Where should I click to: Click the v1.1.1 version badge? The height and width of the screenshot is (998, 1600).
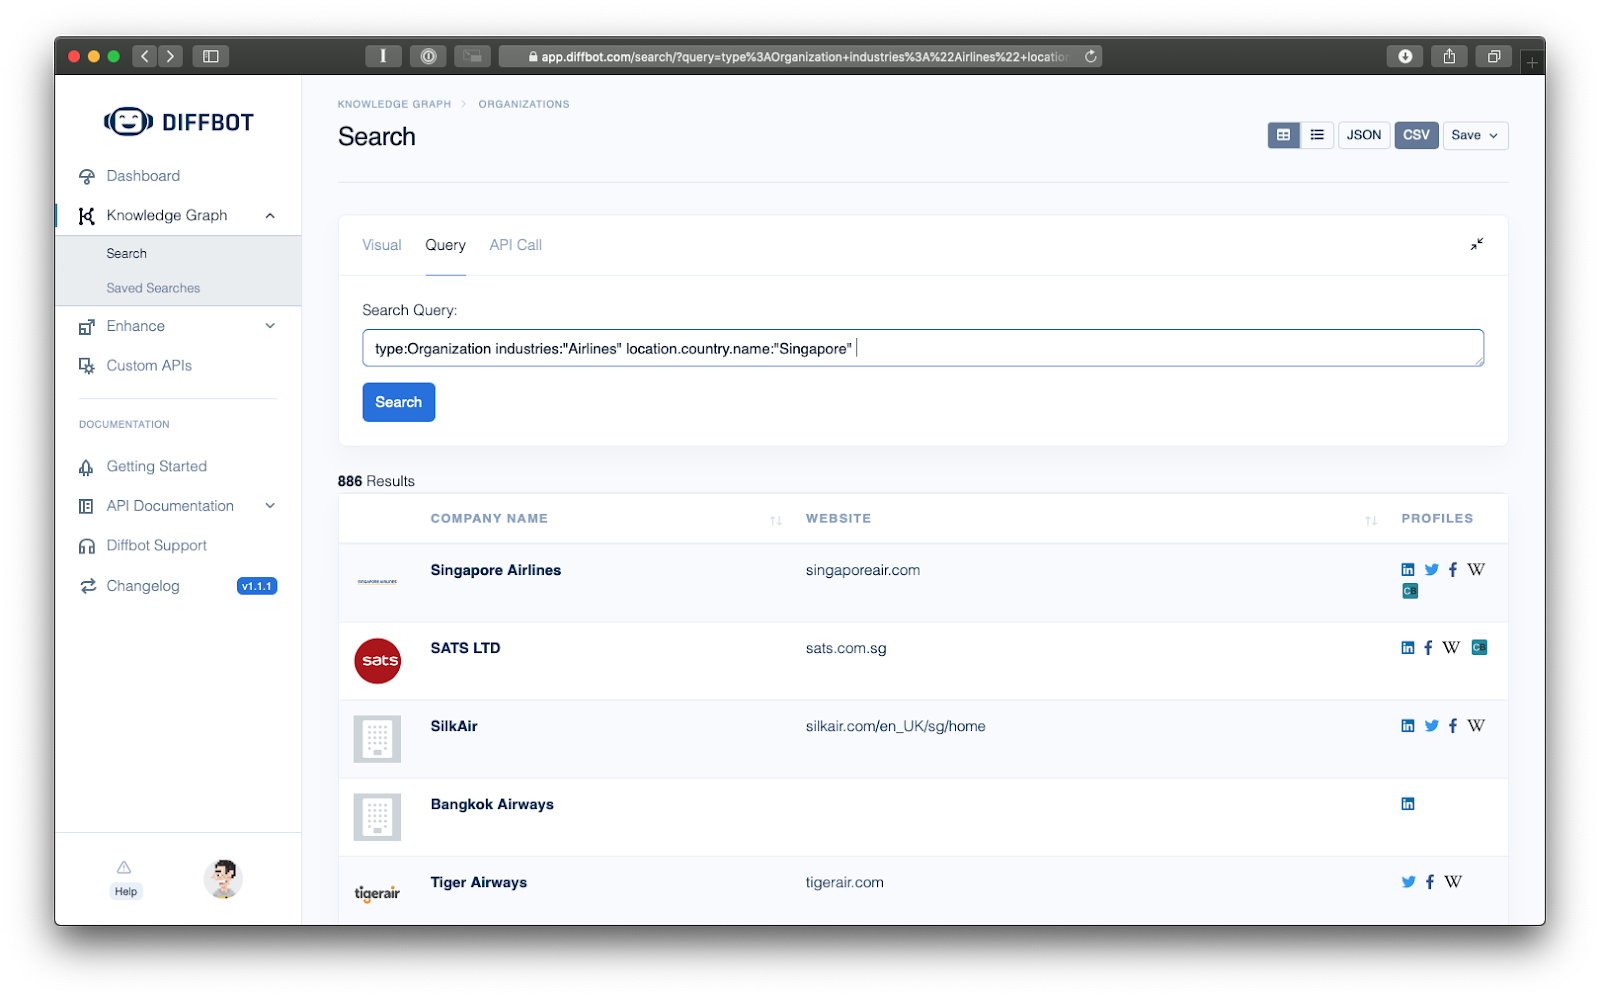[257, 587]
